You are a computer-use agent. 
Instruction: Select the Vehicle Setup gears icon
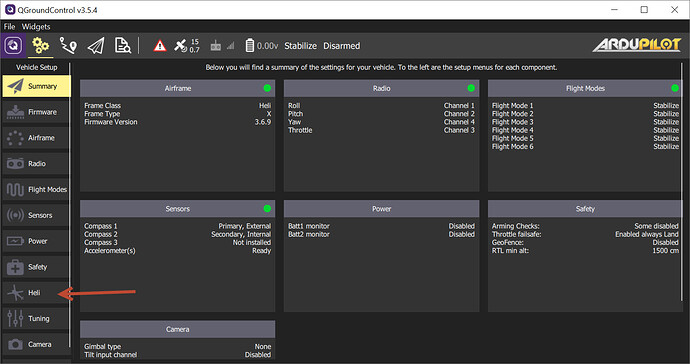40,46
